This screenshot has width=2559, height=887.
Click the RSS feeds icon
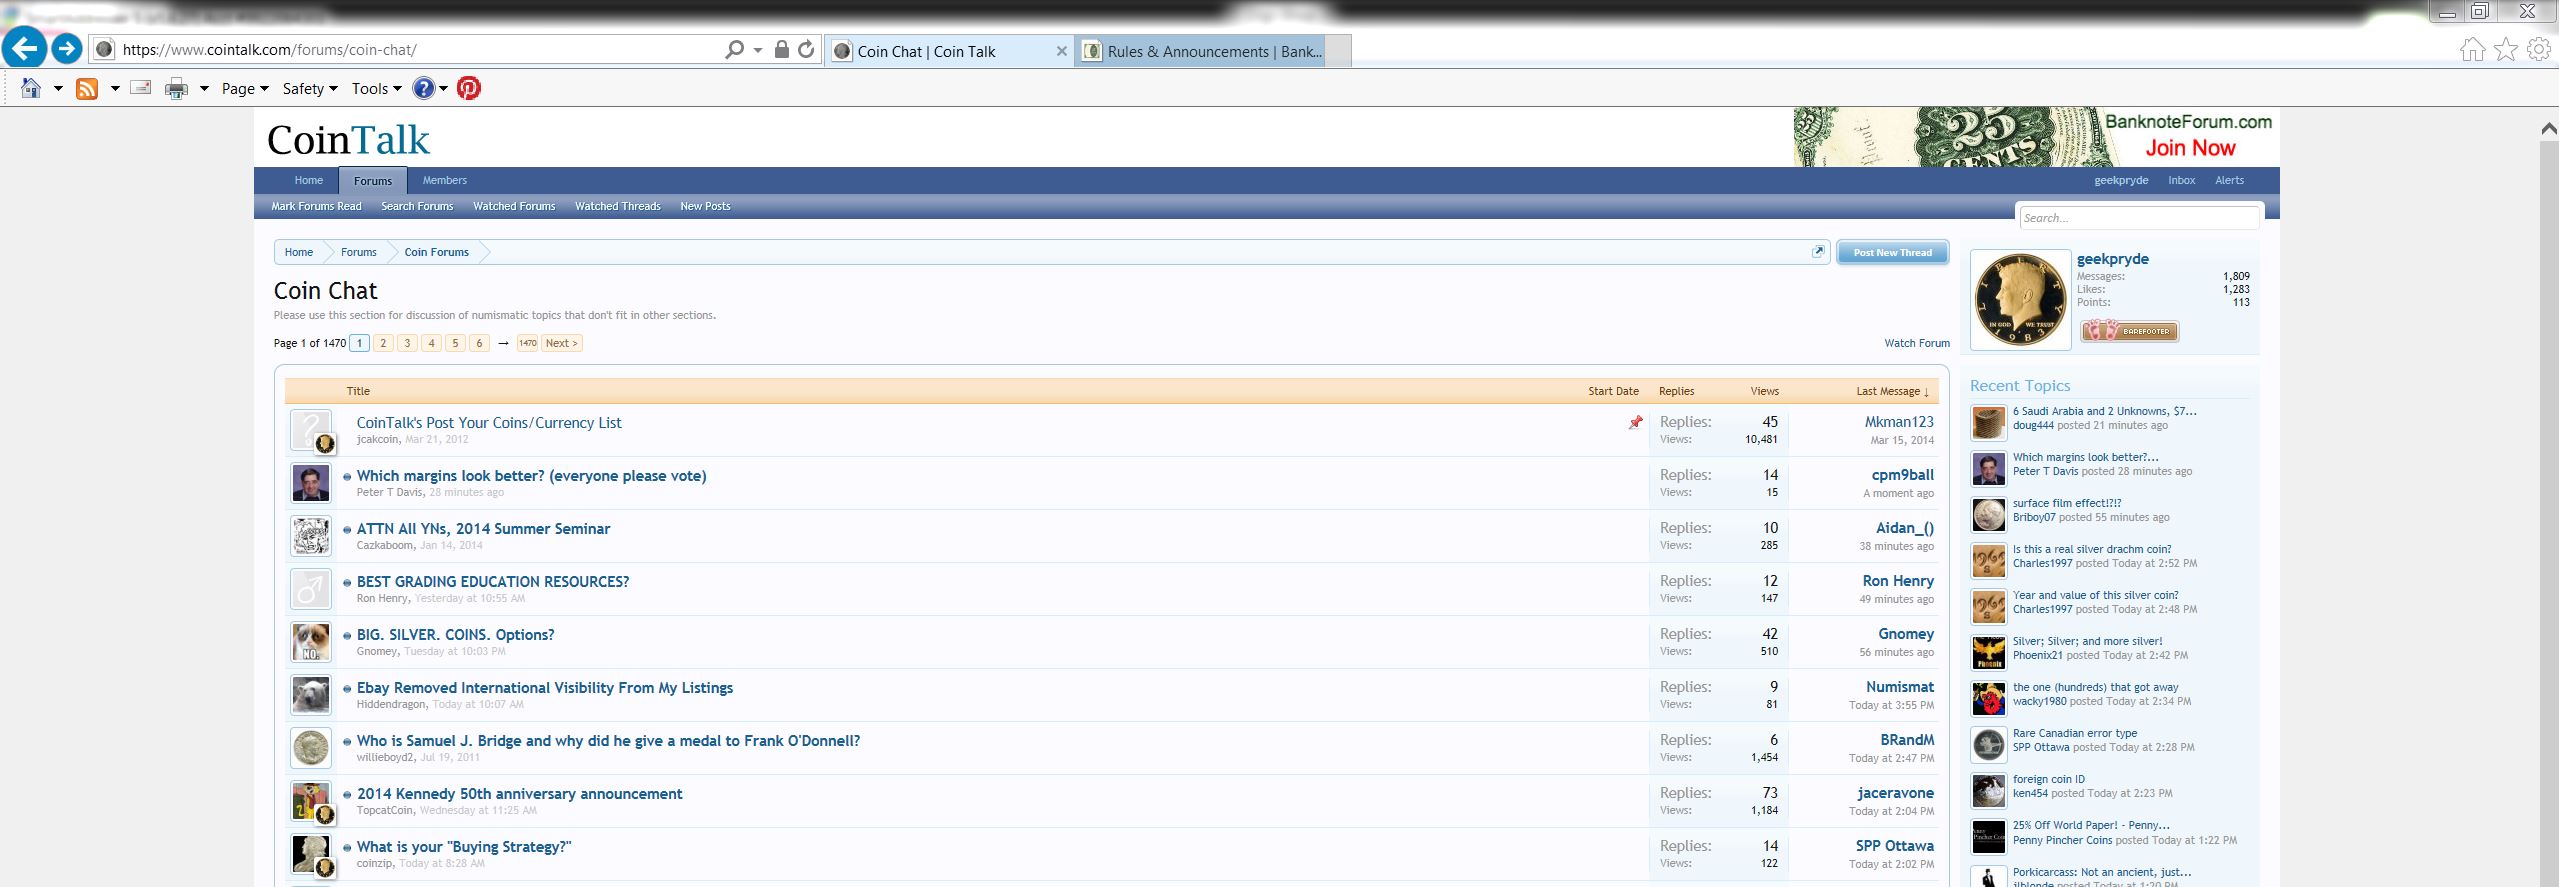coord(87,89)
